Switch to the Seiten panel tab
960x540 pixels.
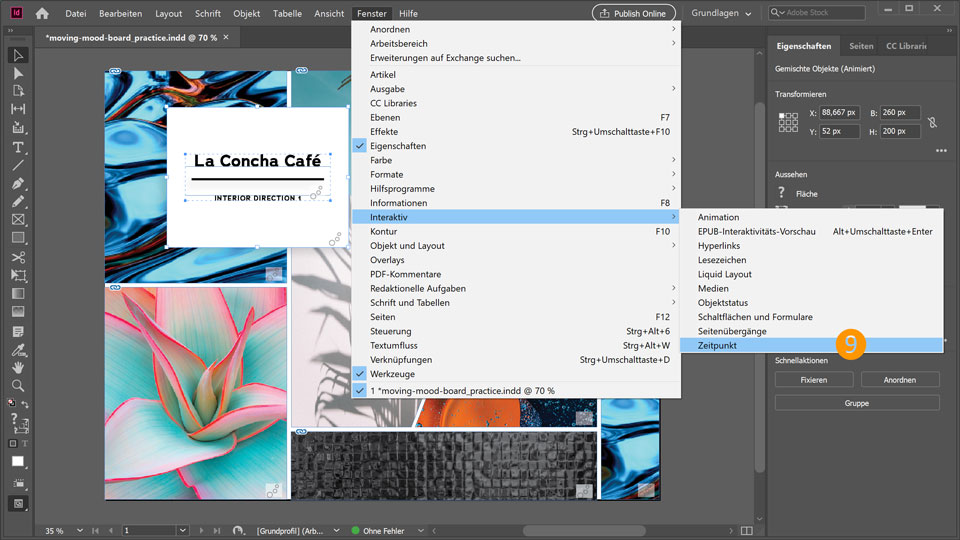[861, 46]
